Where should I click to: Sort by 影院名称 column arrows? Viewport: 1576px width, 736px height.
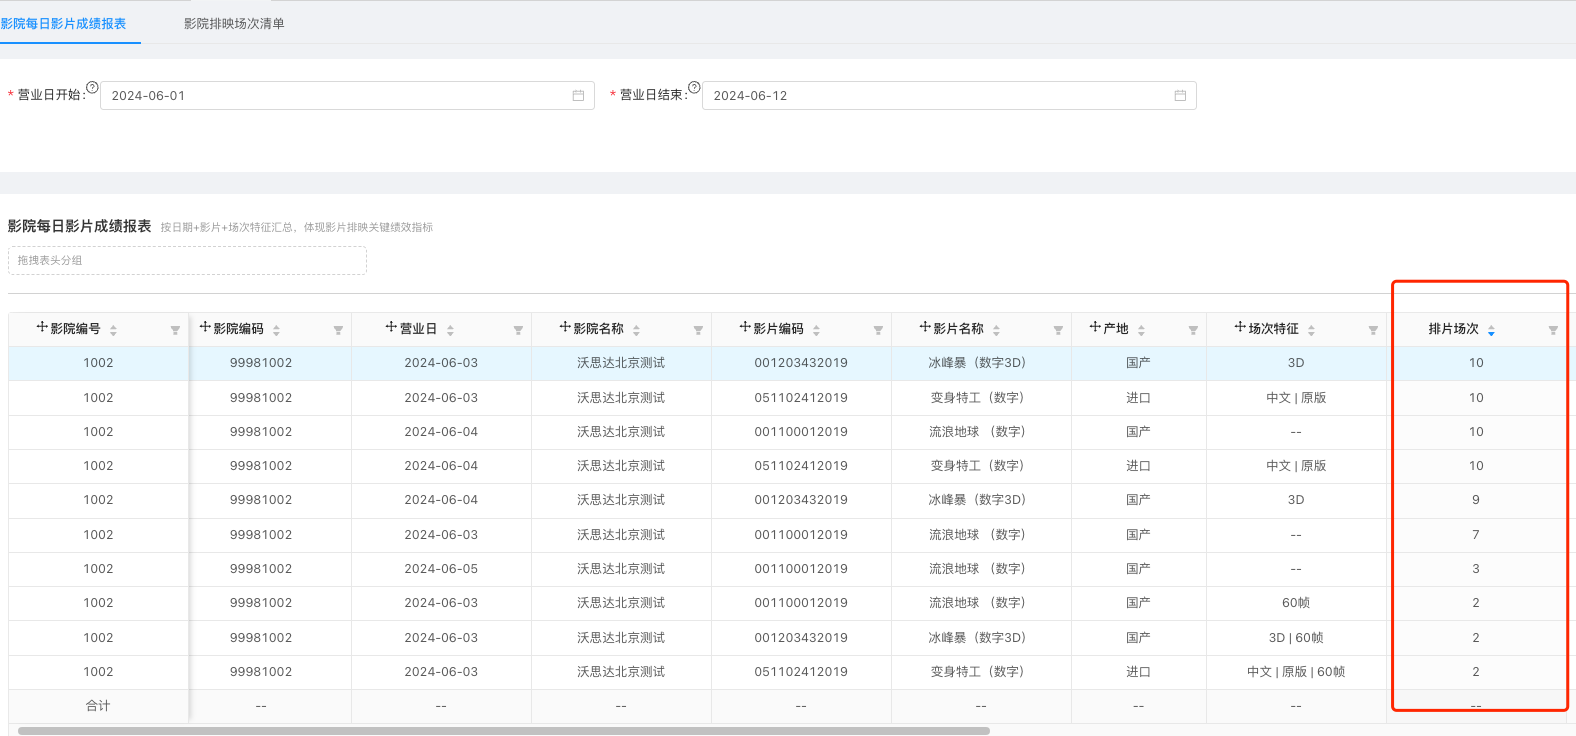[636, 330]
